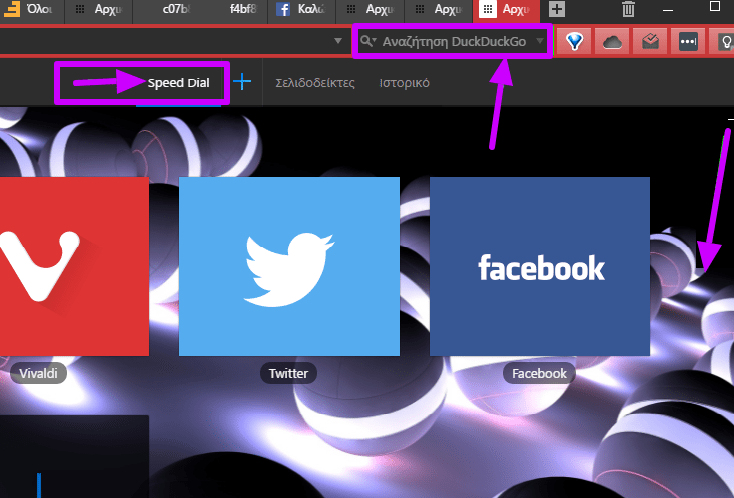Viewport: 734px width, 498px height.
Task: Open the Vivaldi speed dial thumbnail
Action: pyautogui.click(x=74, y=266)
